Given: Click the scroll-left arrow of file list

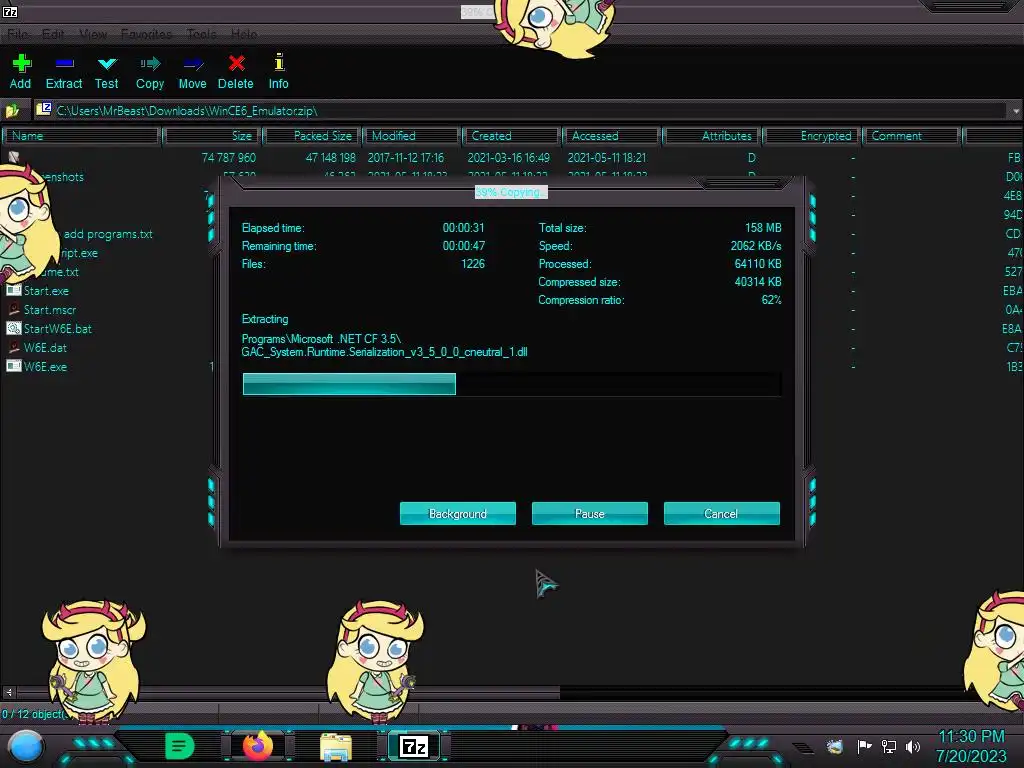Looking at the screenshot, I should [x=8, y=692].
